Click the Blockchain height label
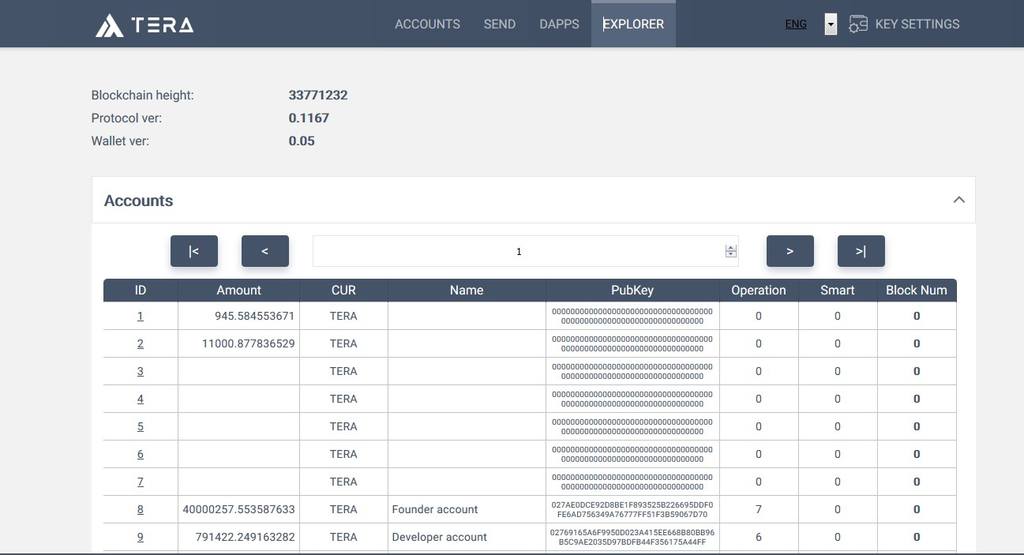1024x555 pixels. [142, 95]
